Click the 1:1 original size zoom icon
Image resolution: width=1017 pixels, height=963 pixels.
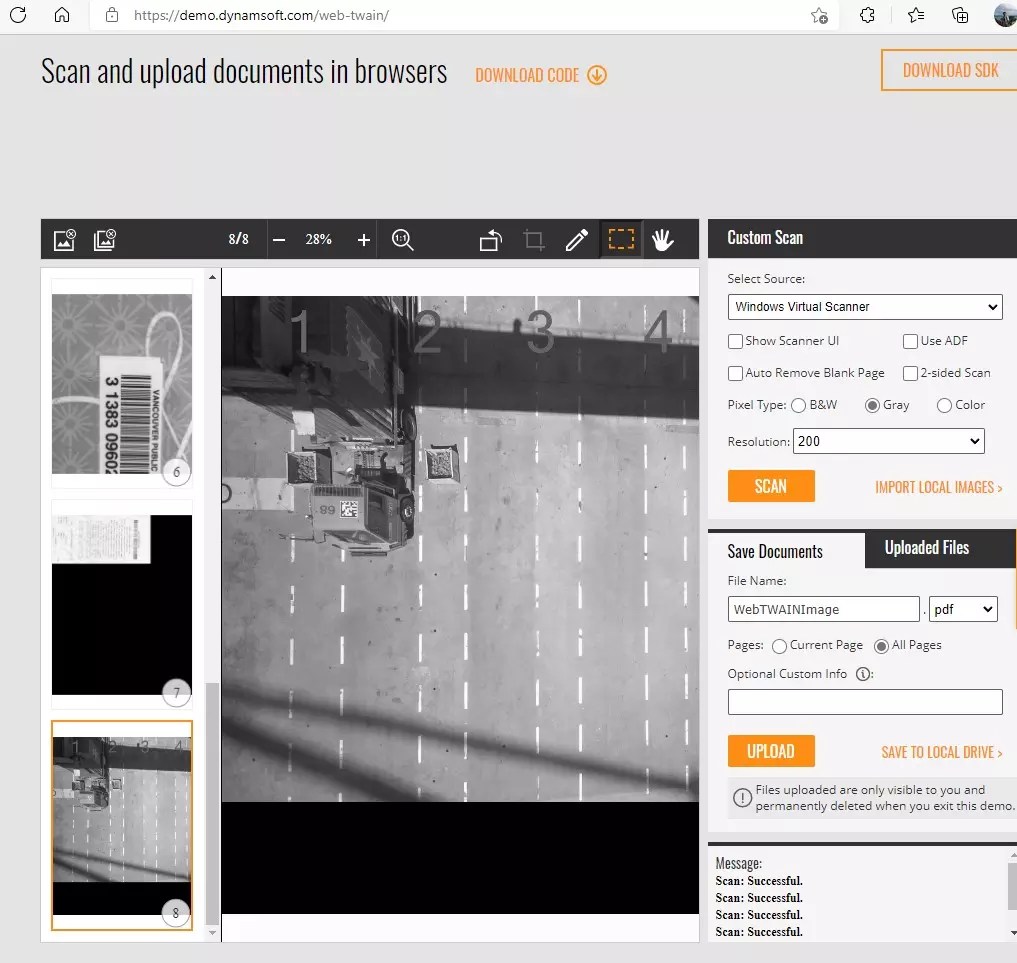[x=403, y=239]
